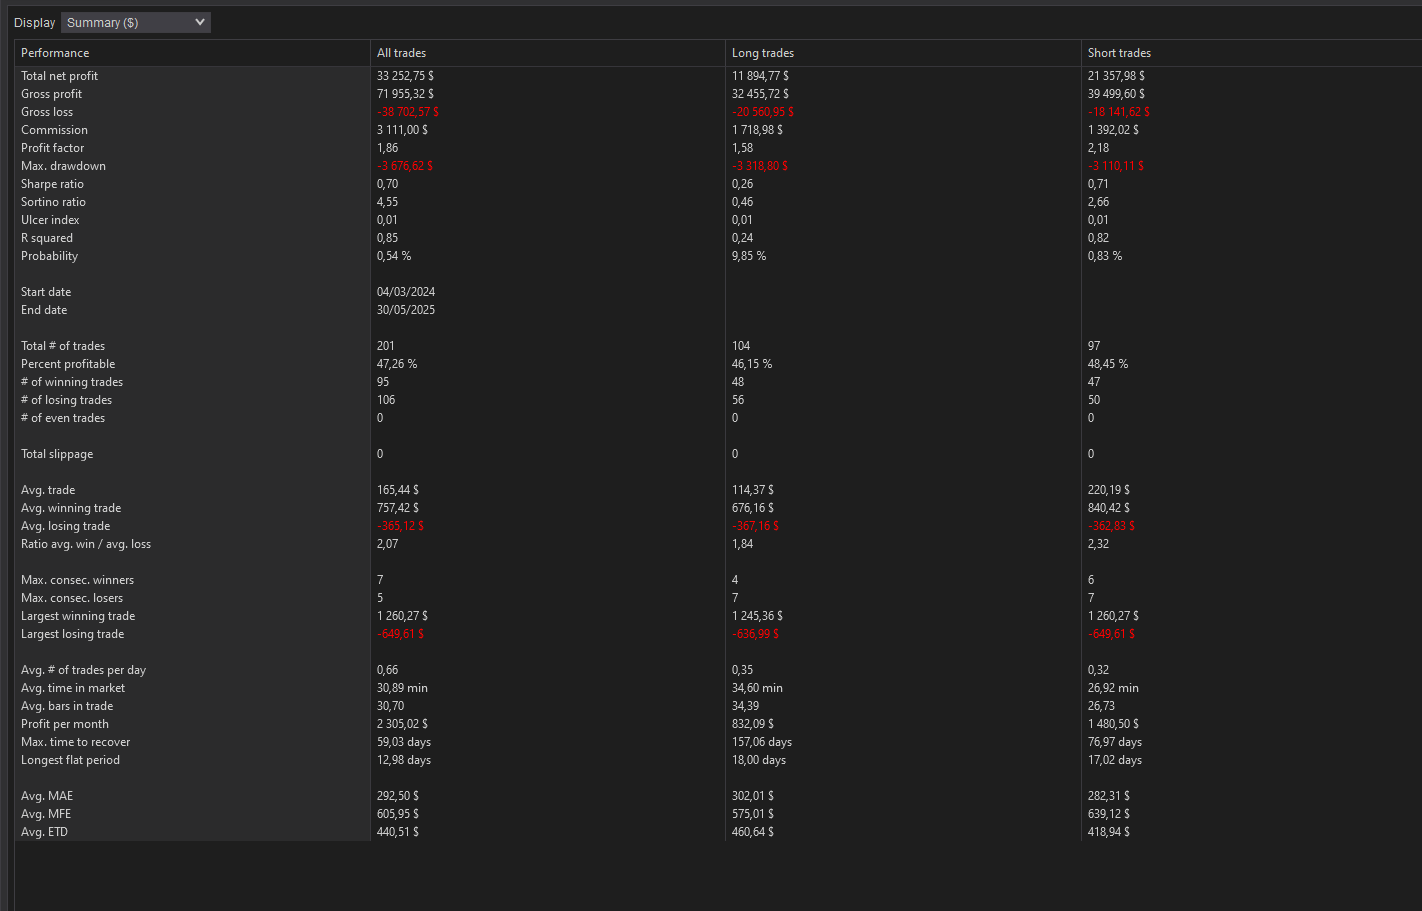Select the Avg. MAE row label
Viewport: 1422px width, 911px height.
[47, 796]
